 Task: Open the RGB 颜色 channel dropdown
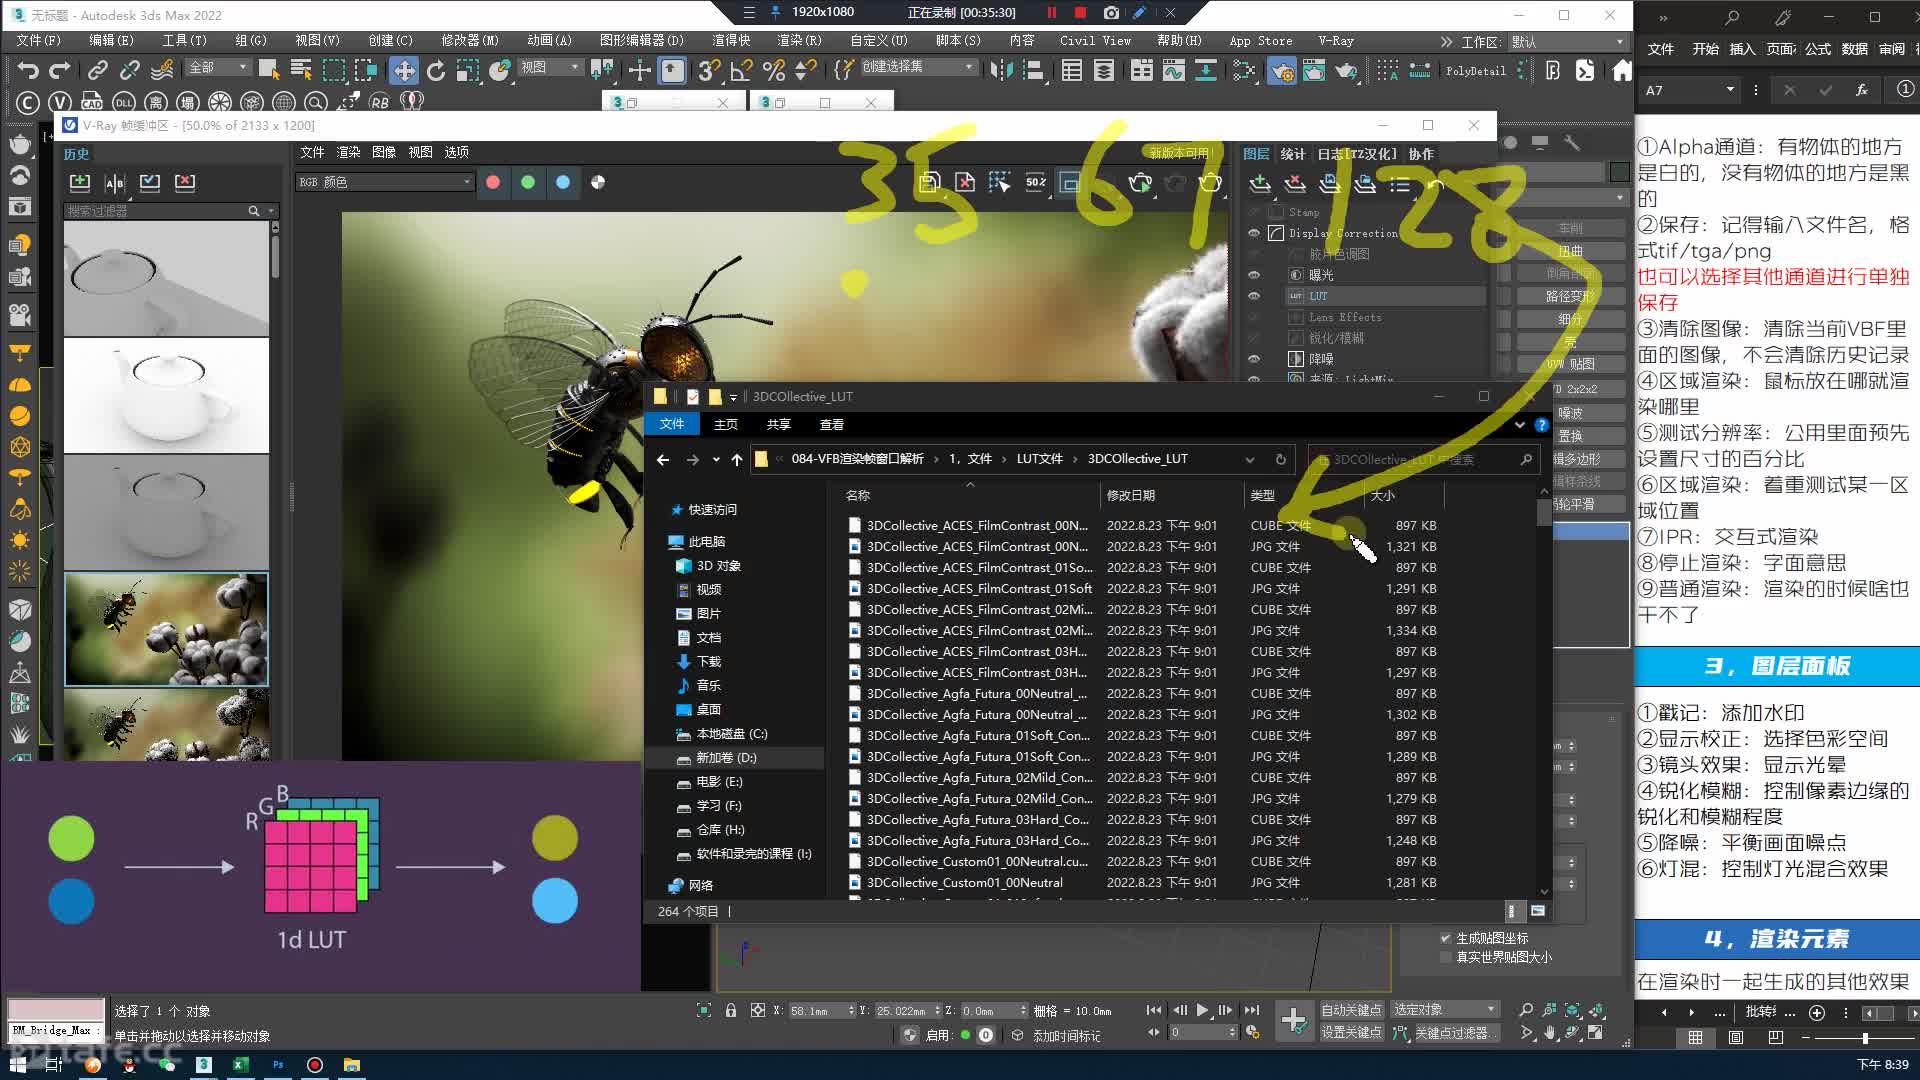[x=384, y=182]
